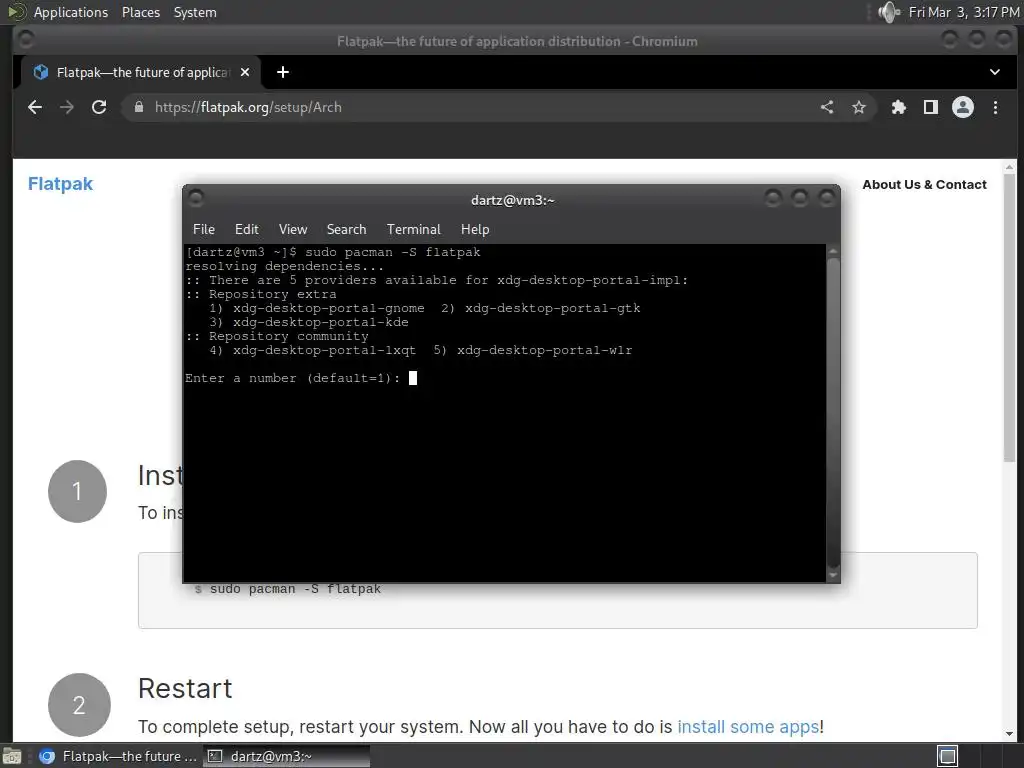Screen dimensions: 1024x768
Task: Close the Flatpak browser tab
Action: (245, 72)
